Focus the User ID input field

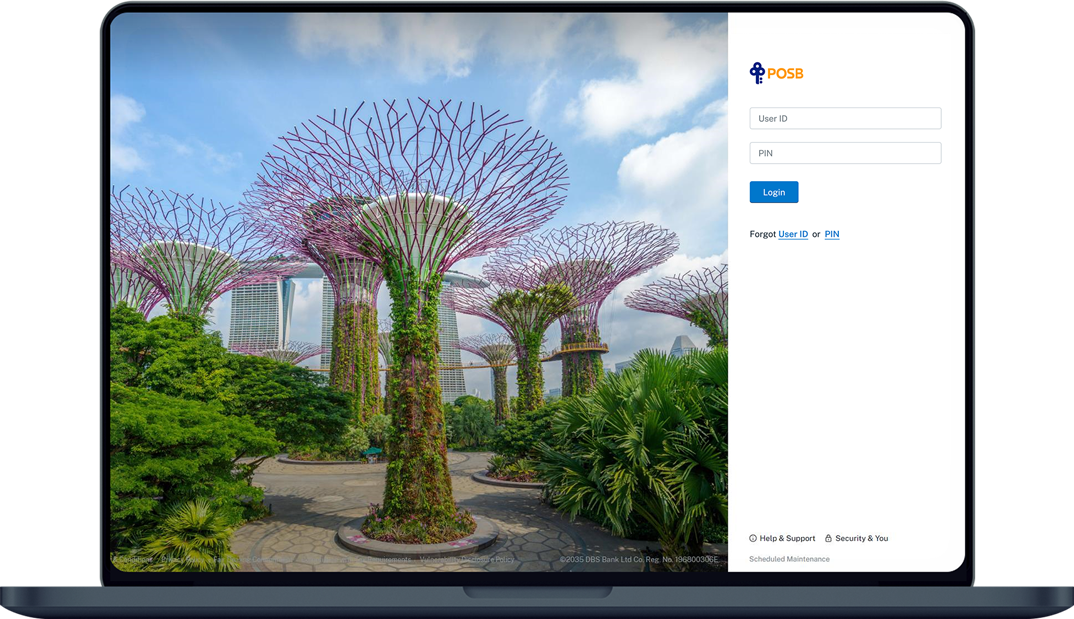[x=845, y=118]
